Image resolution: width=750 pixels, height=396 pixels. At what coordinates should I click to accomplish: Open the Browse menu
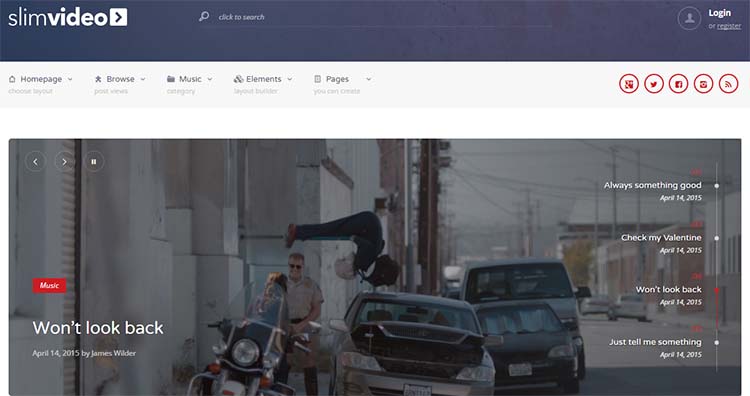pyautogui.click(x=120, y=79)
